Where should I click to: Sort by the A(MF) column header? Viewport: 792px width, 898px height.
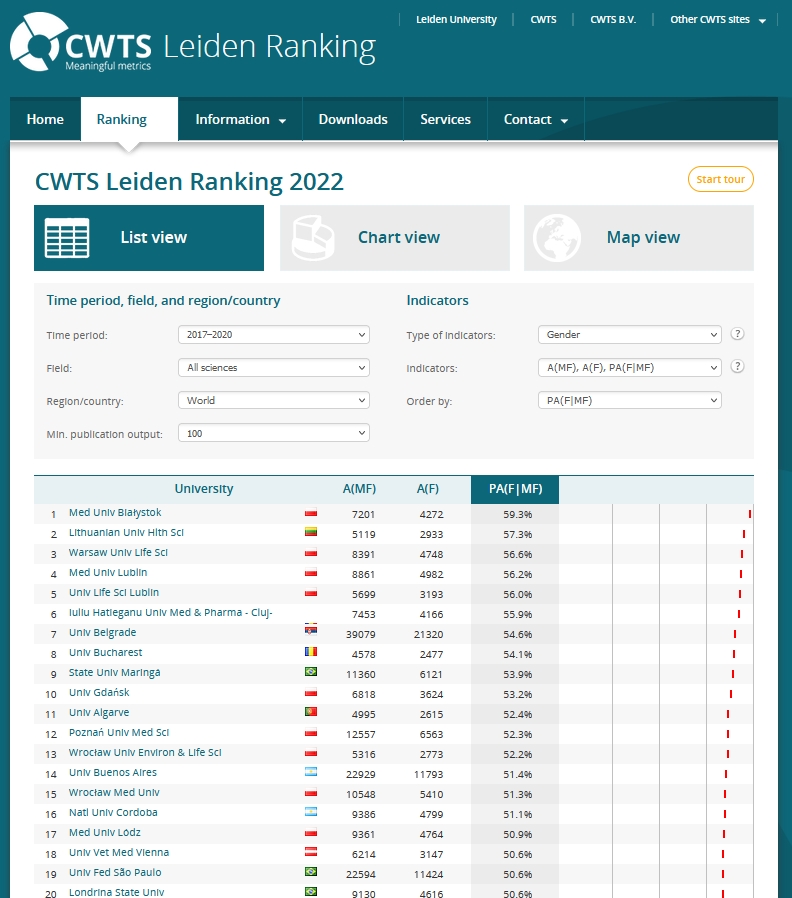point(359,489)
